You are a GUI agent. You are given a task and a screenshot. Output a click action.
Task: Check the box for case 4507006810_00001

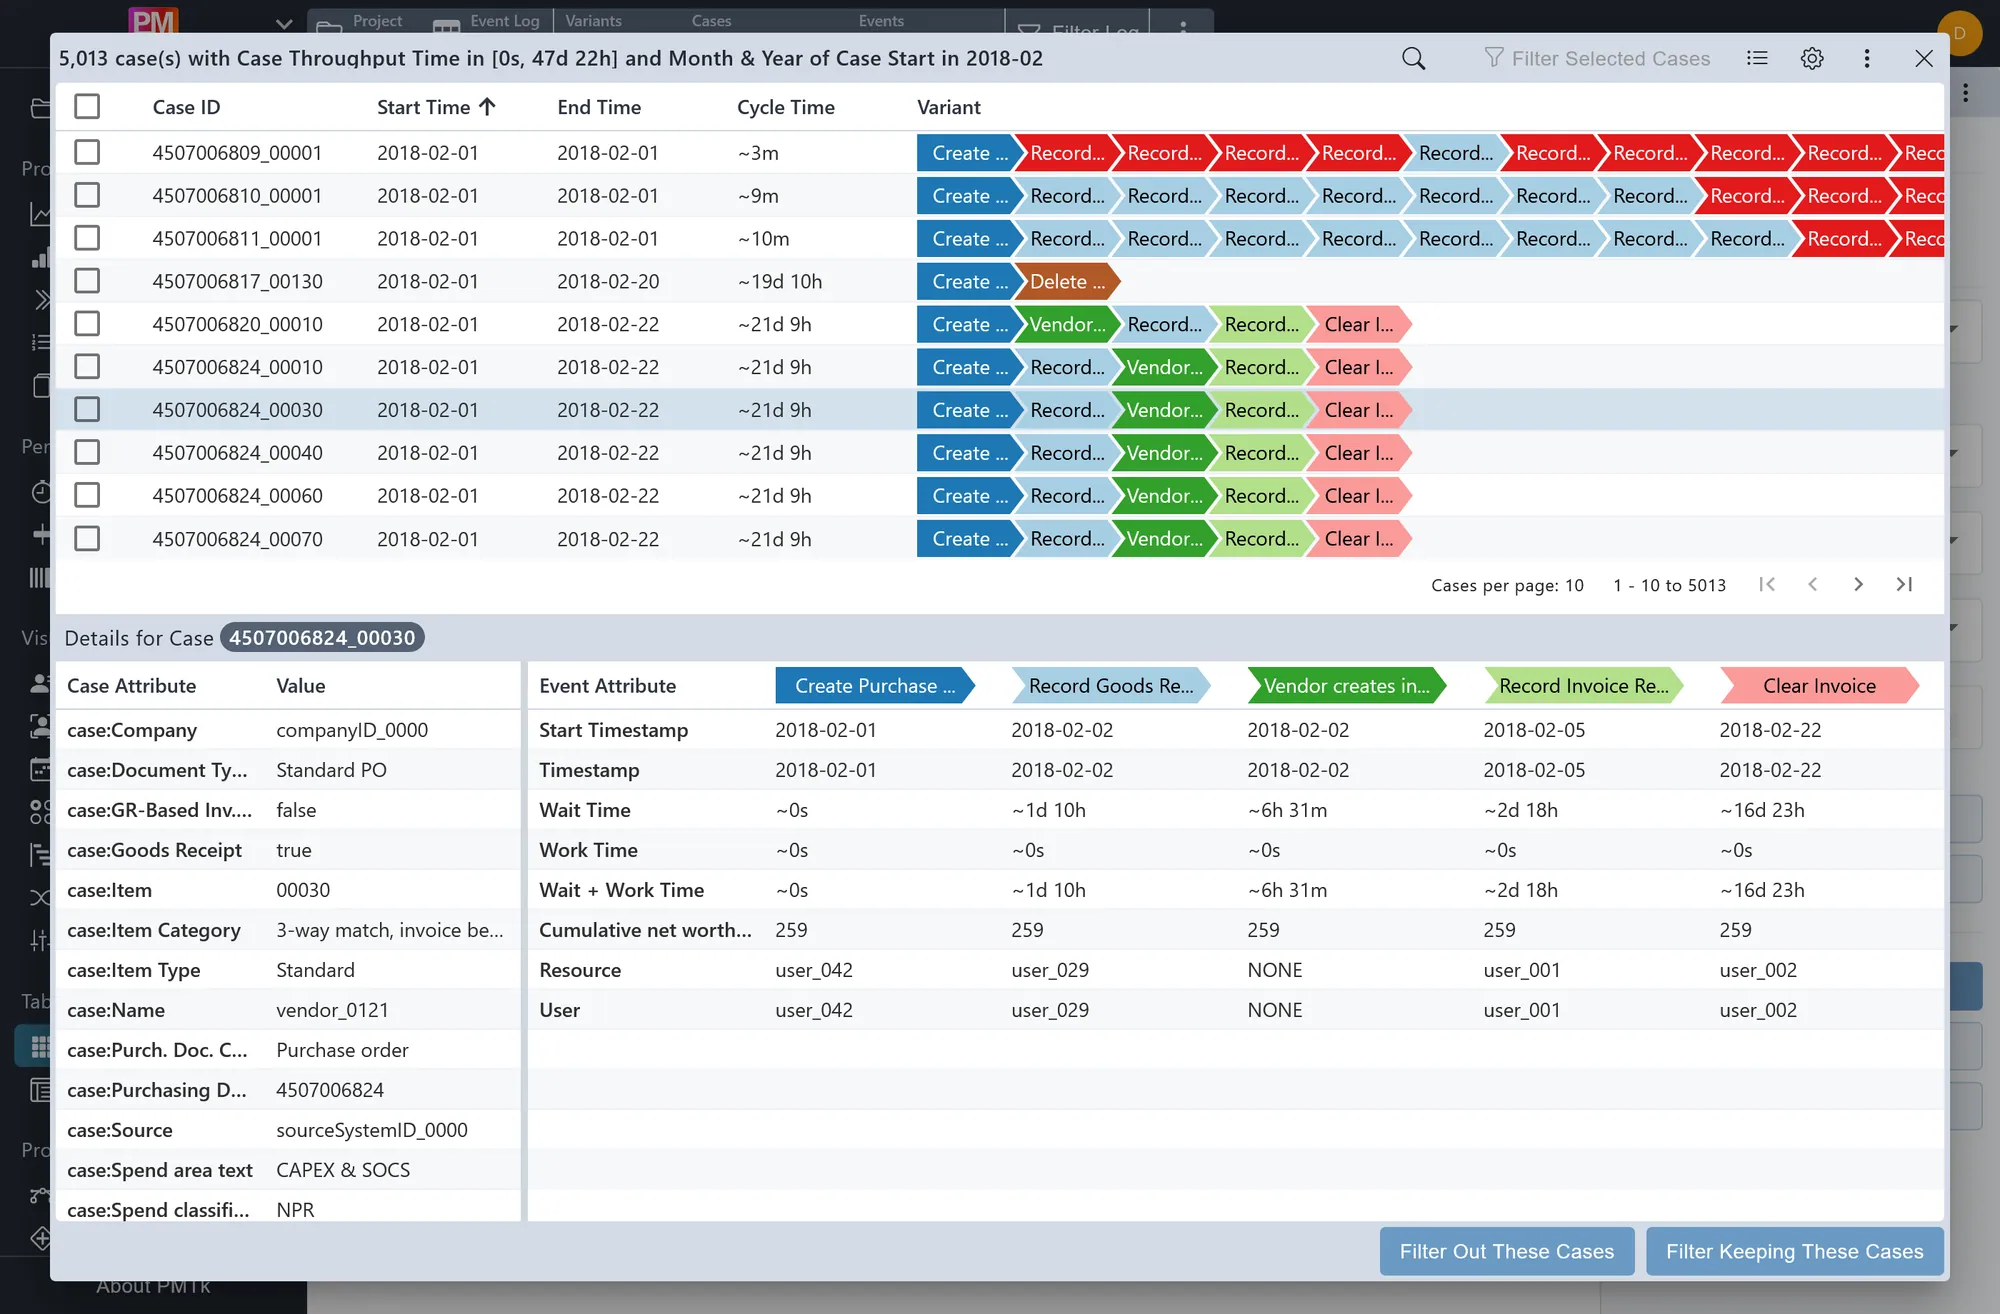87,196
